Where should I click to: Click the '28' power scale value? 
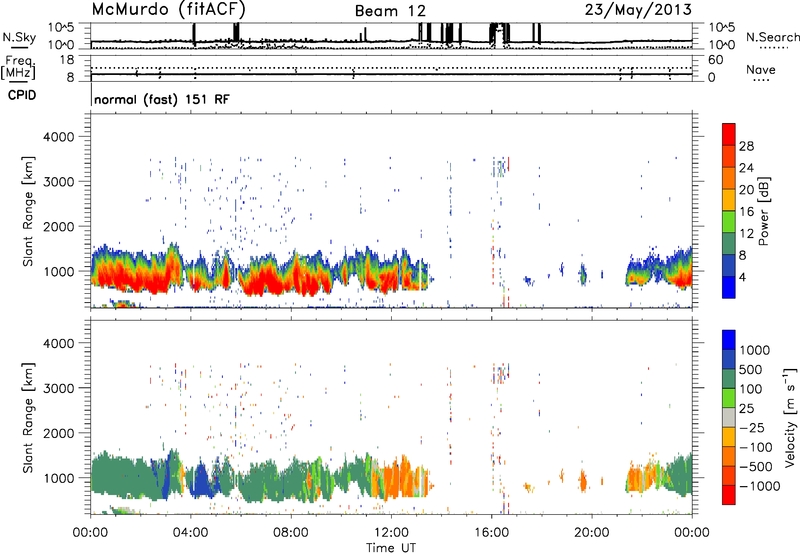tap(746, 146)
